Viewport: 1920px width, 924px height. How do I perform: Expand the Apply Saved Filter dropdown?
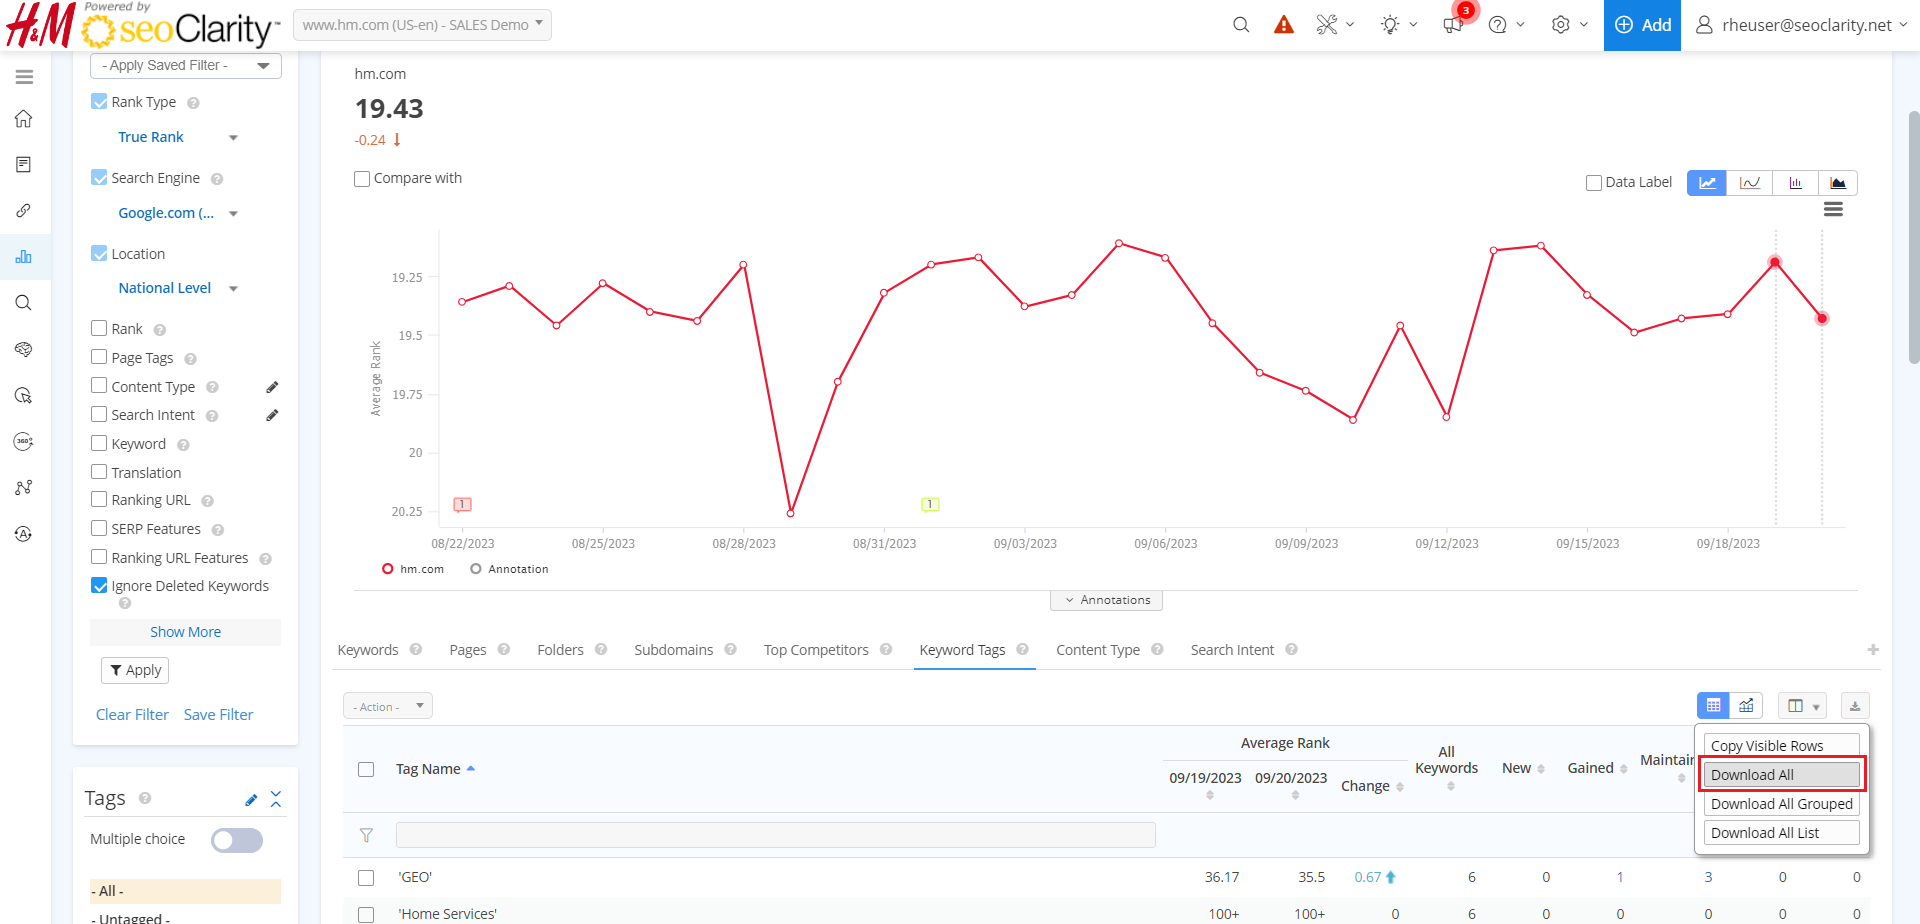click(186, 66)
